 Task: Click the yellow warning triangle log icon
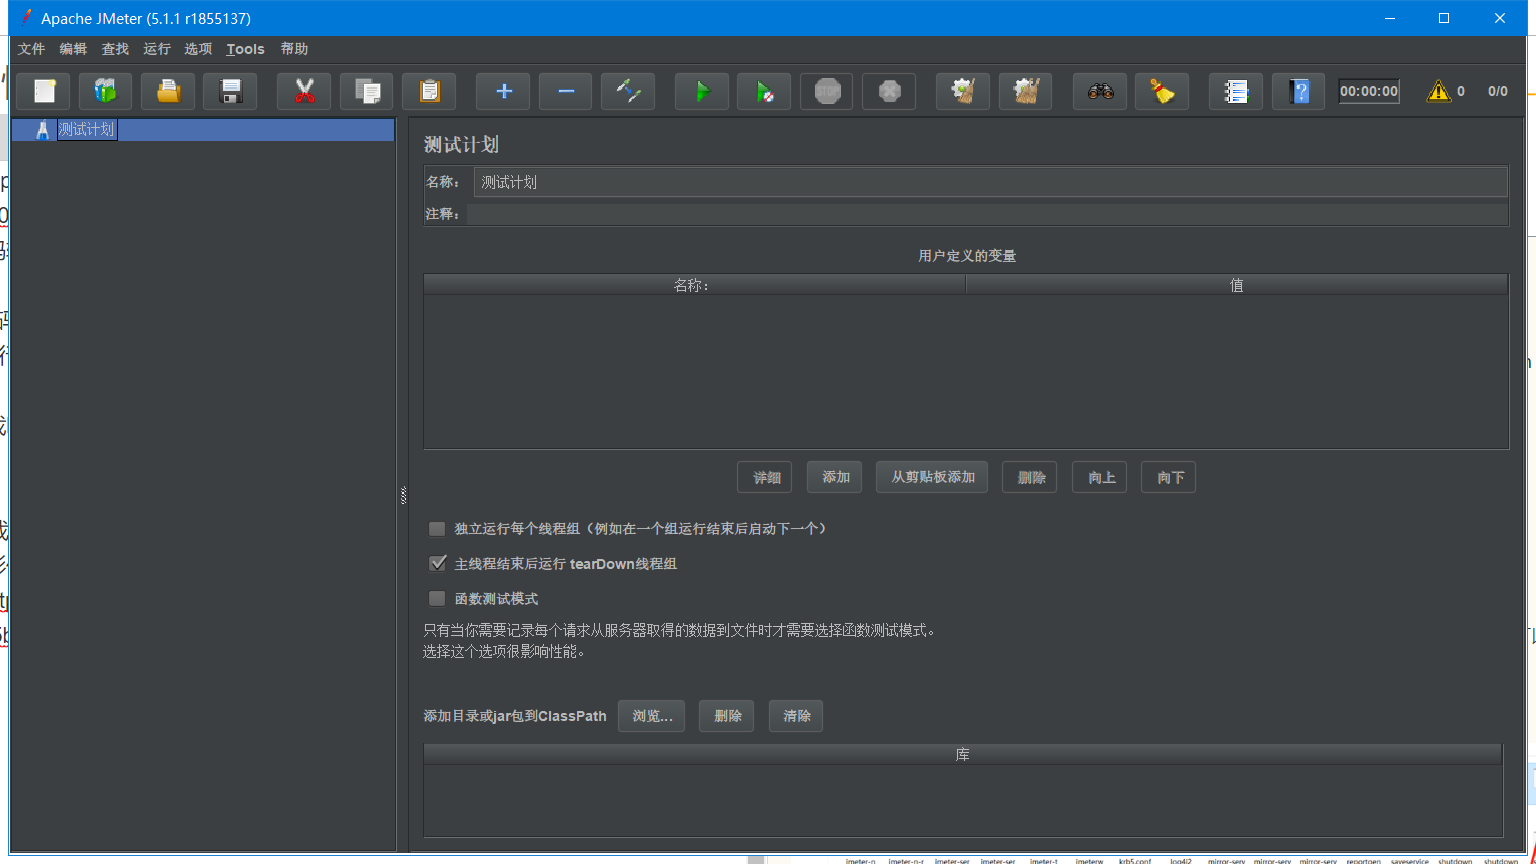[1439, 91]
